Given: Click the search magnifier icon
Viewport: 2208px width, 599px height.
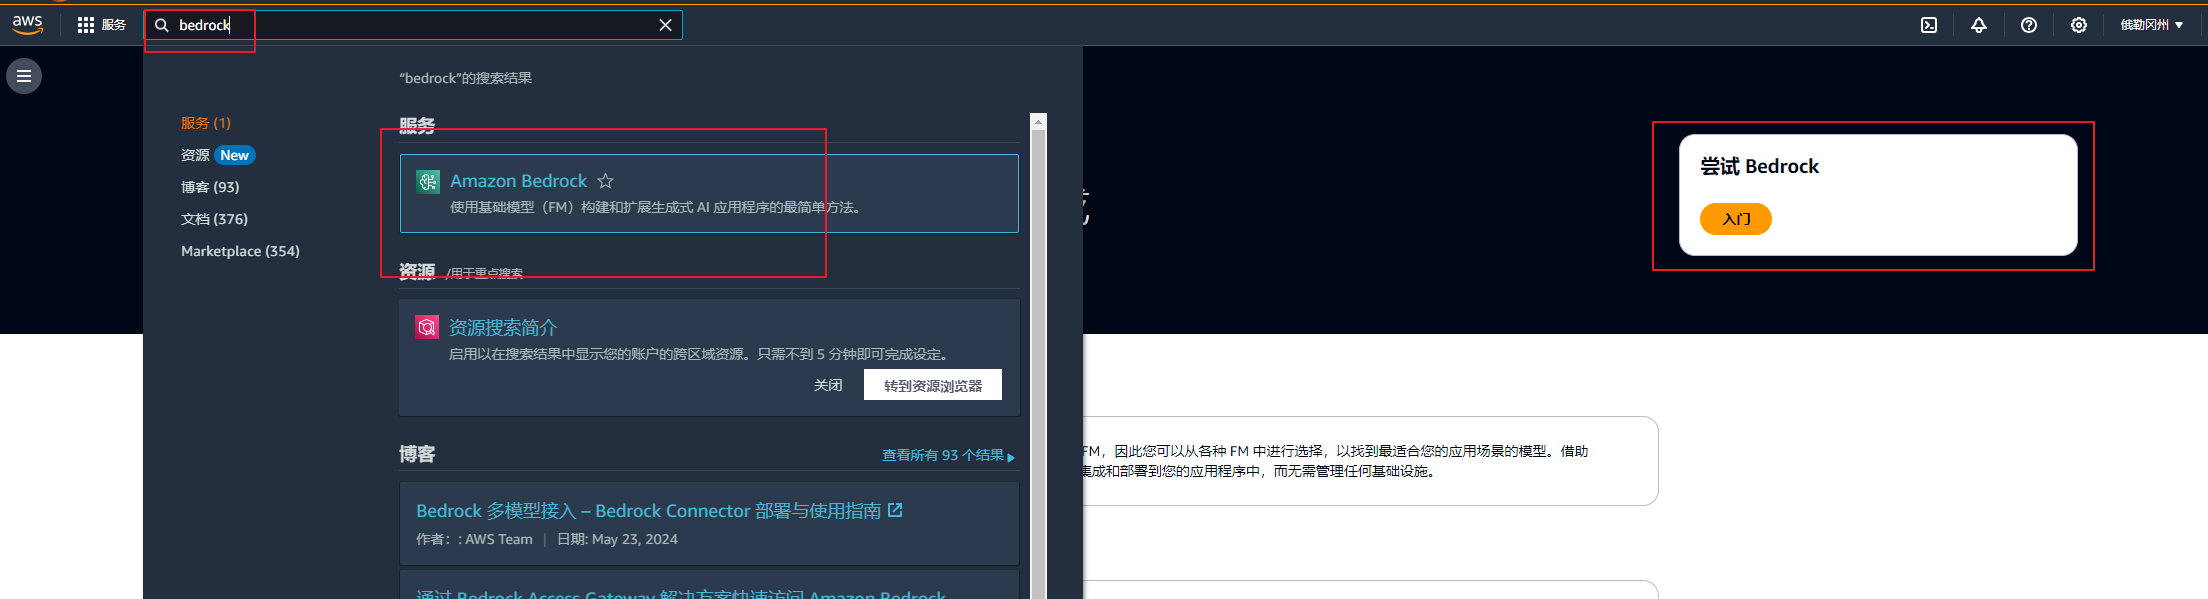Looking at the screenshot, I should 162,25.
